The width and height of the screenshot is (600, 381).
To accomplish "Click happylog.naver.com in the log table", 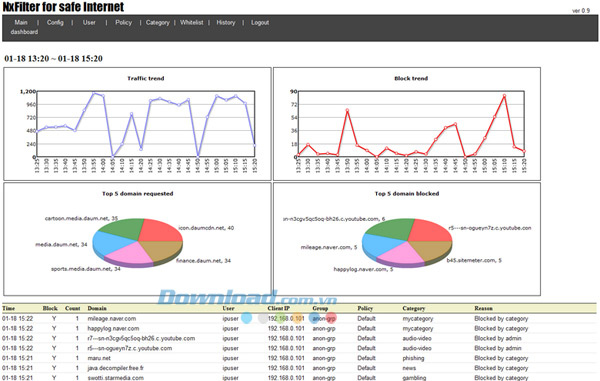I will pos(113,329).
